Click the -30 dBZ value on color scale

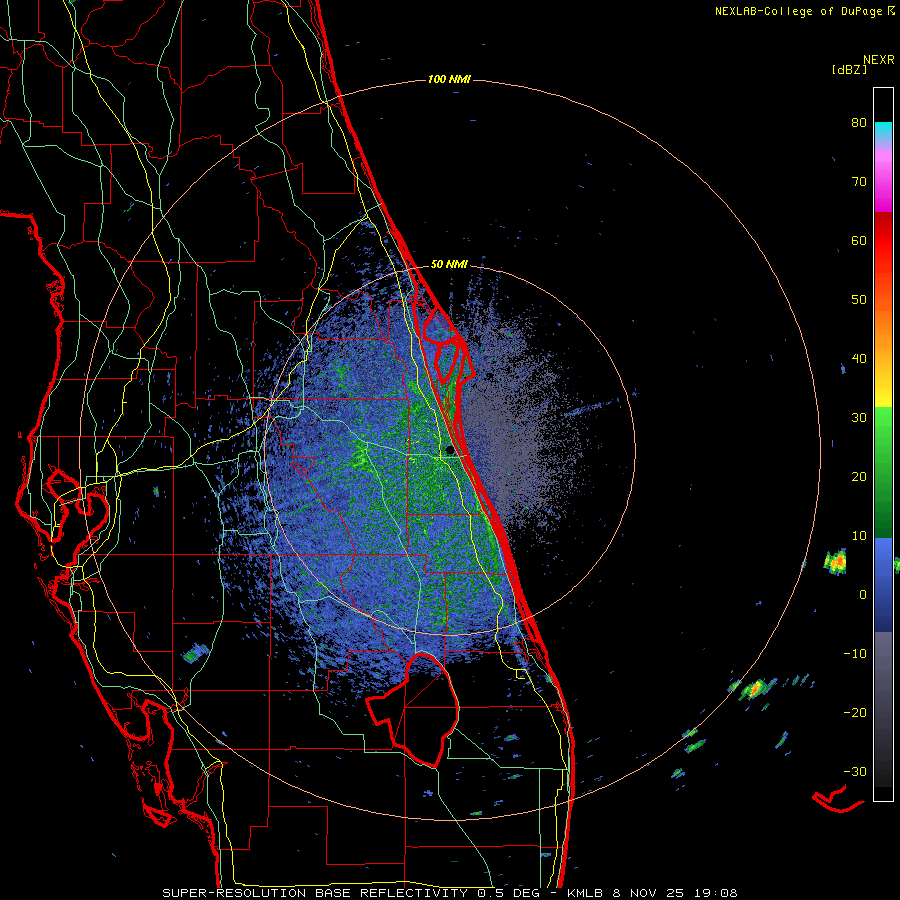click(855, 771)
